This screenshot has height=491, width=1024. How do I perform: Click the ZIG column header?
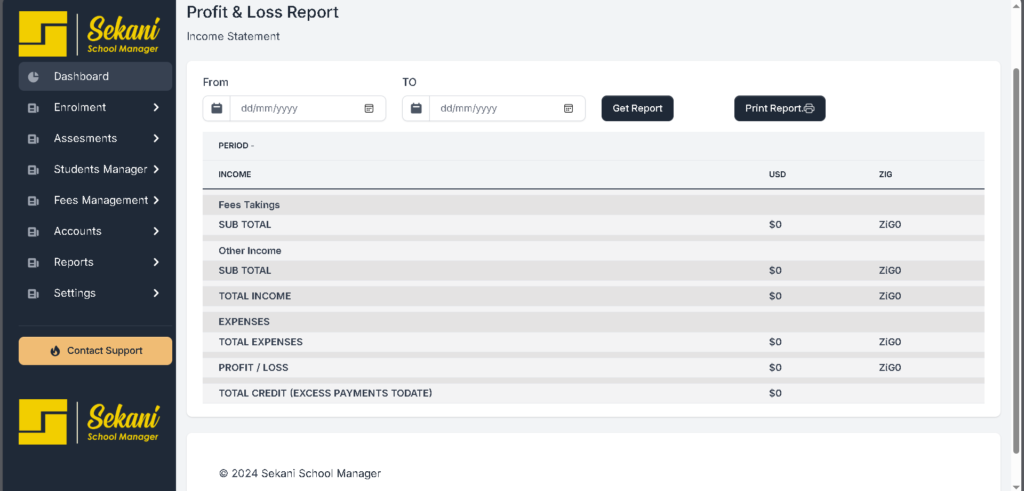pyautogui.click(x=886, y=175)
